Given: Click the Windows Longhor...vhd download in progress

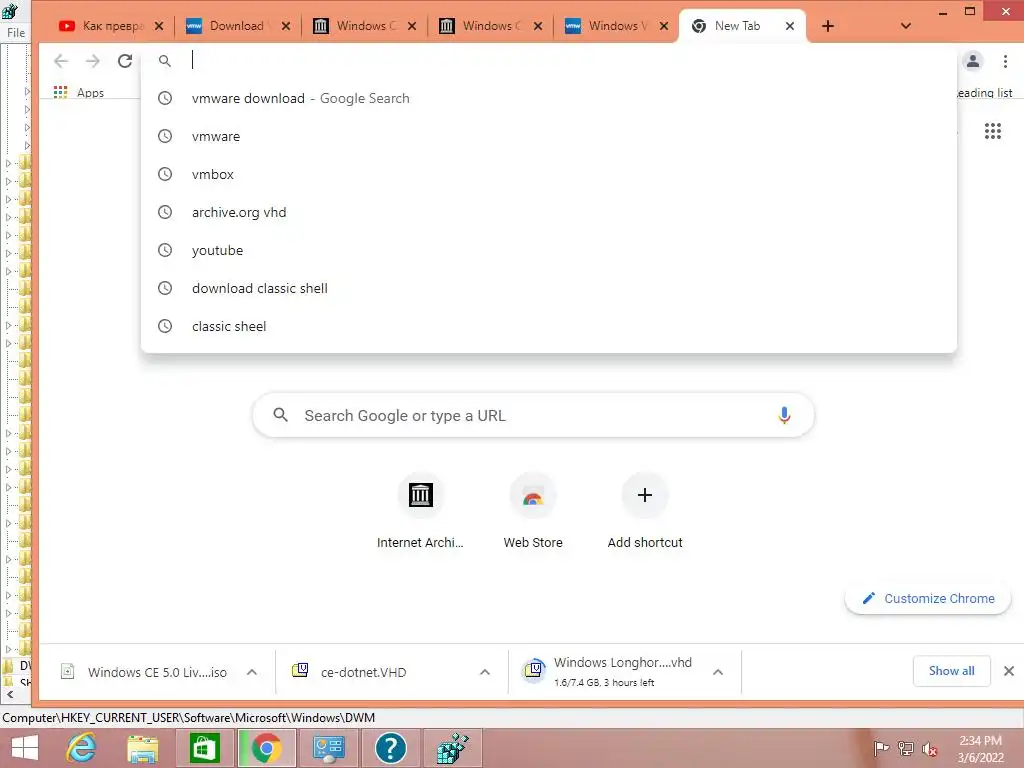Looking at the screenshot, I should 607,671.
